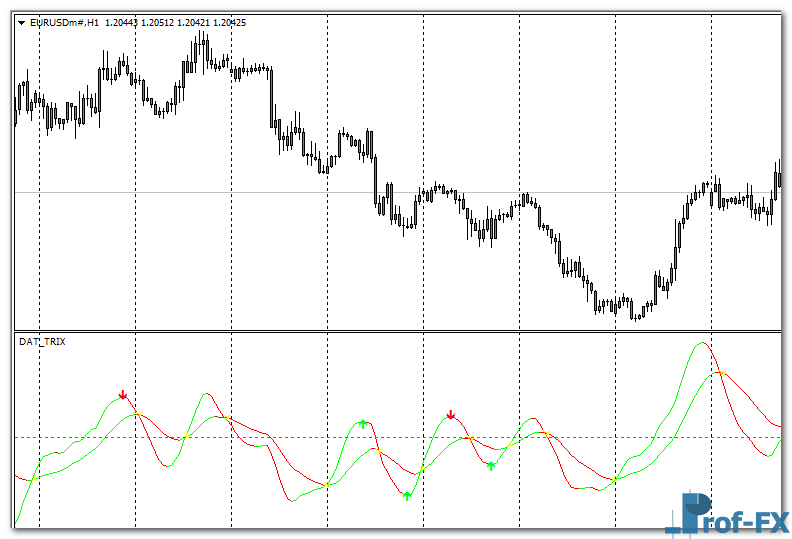
Task: Click the triangle arrow beside EURUSDm#,H1
Action: pos(22,22)
